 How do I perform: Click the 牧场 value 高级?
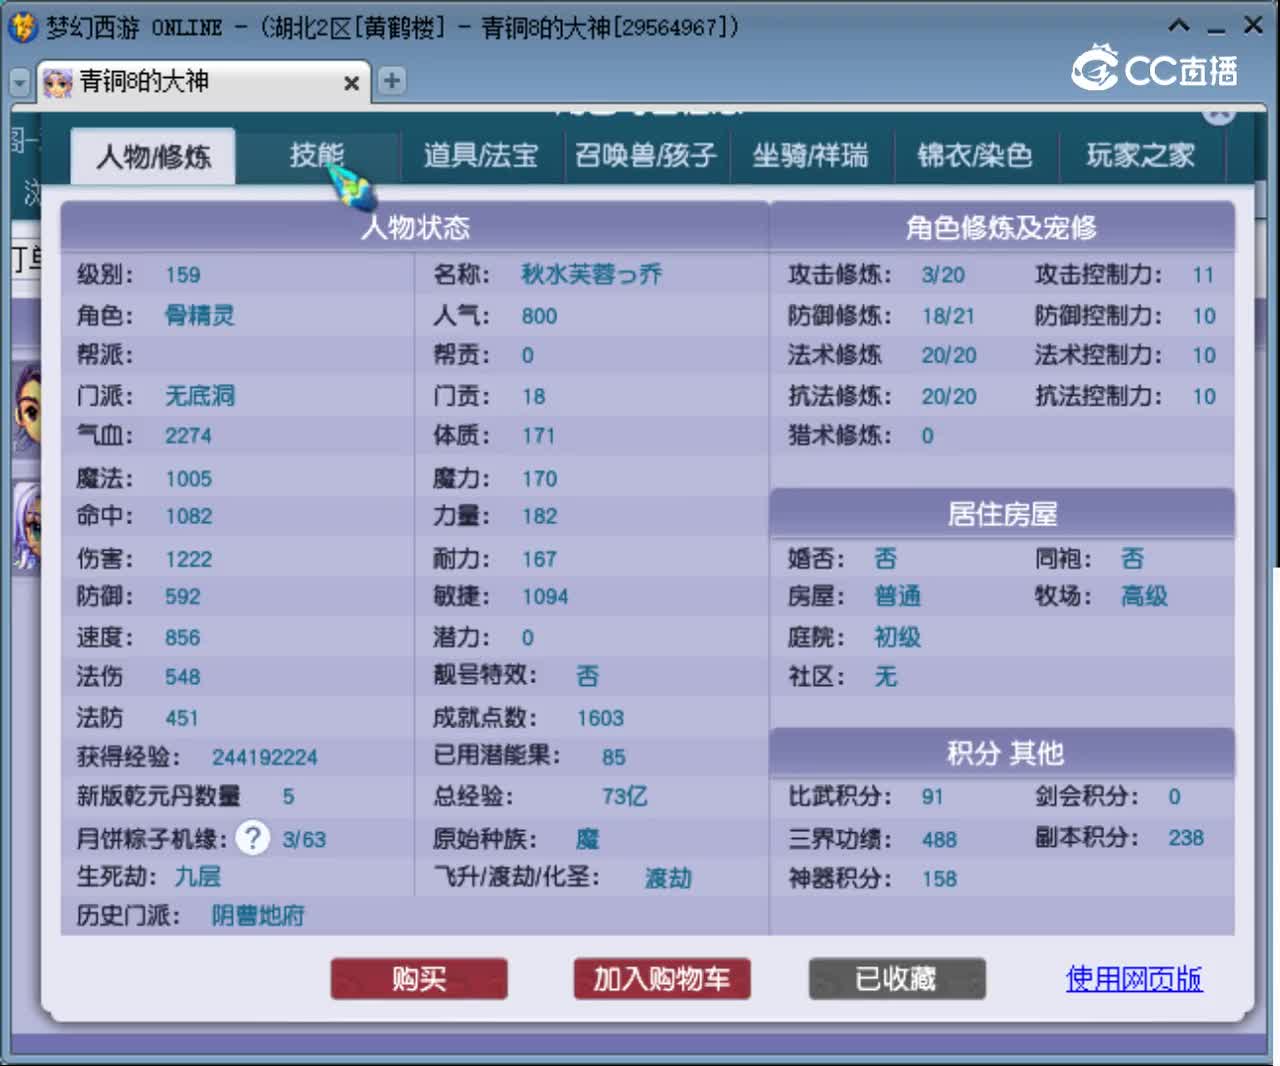coord(1144,597)
